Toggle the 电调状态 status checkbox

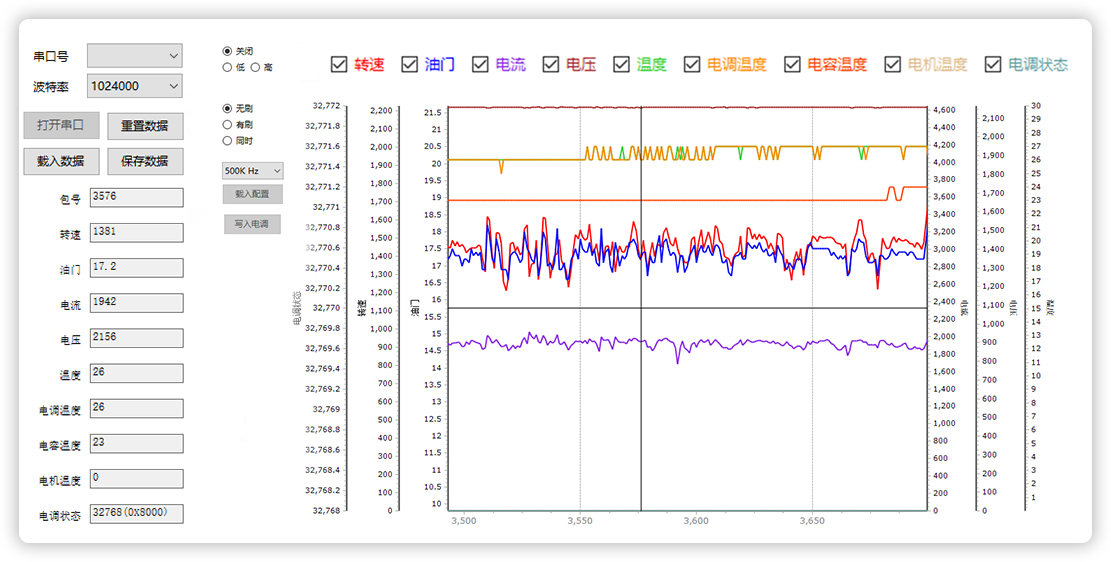[993, 65]
